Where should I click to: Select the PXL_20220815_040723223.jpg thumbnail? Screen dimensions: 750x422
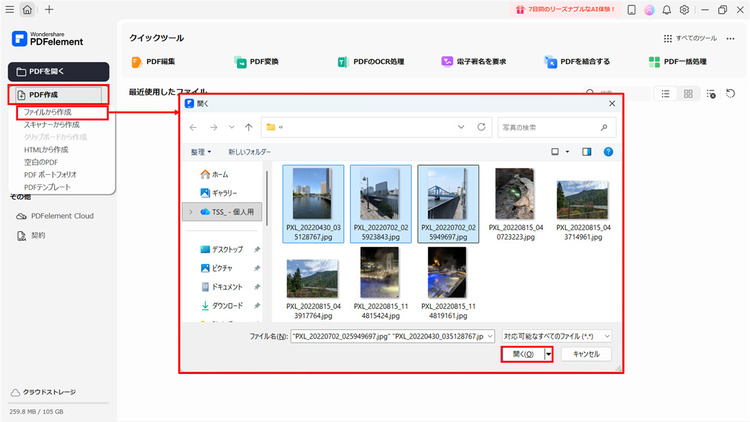[514, 195]
